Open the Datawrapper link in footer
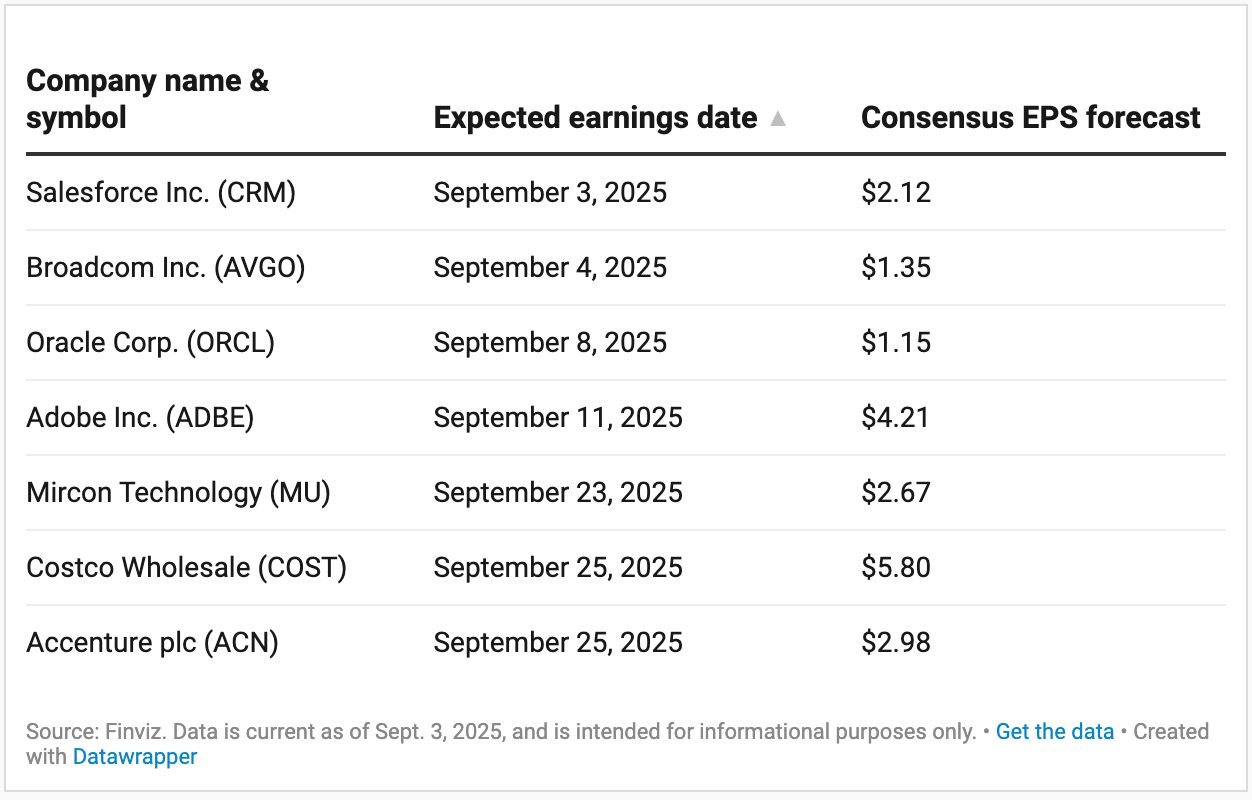Image resolution: width=1252 pixels, height=800 pixels. tap(135, 756)
